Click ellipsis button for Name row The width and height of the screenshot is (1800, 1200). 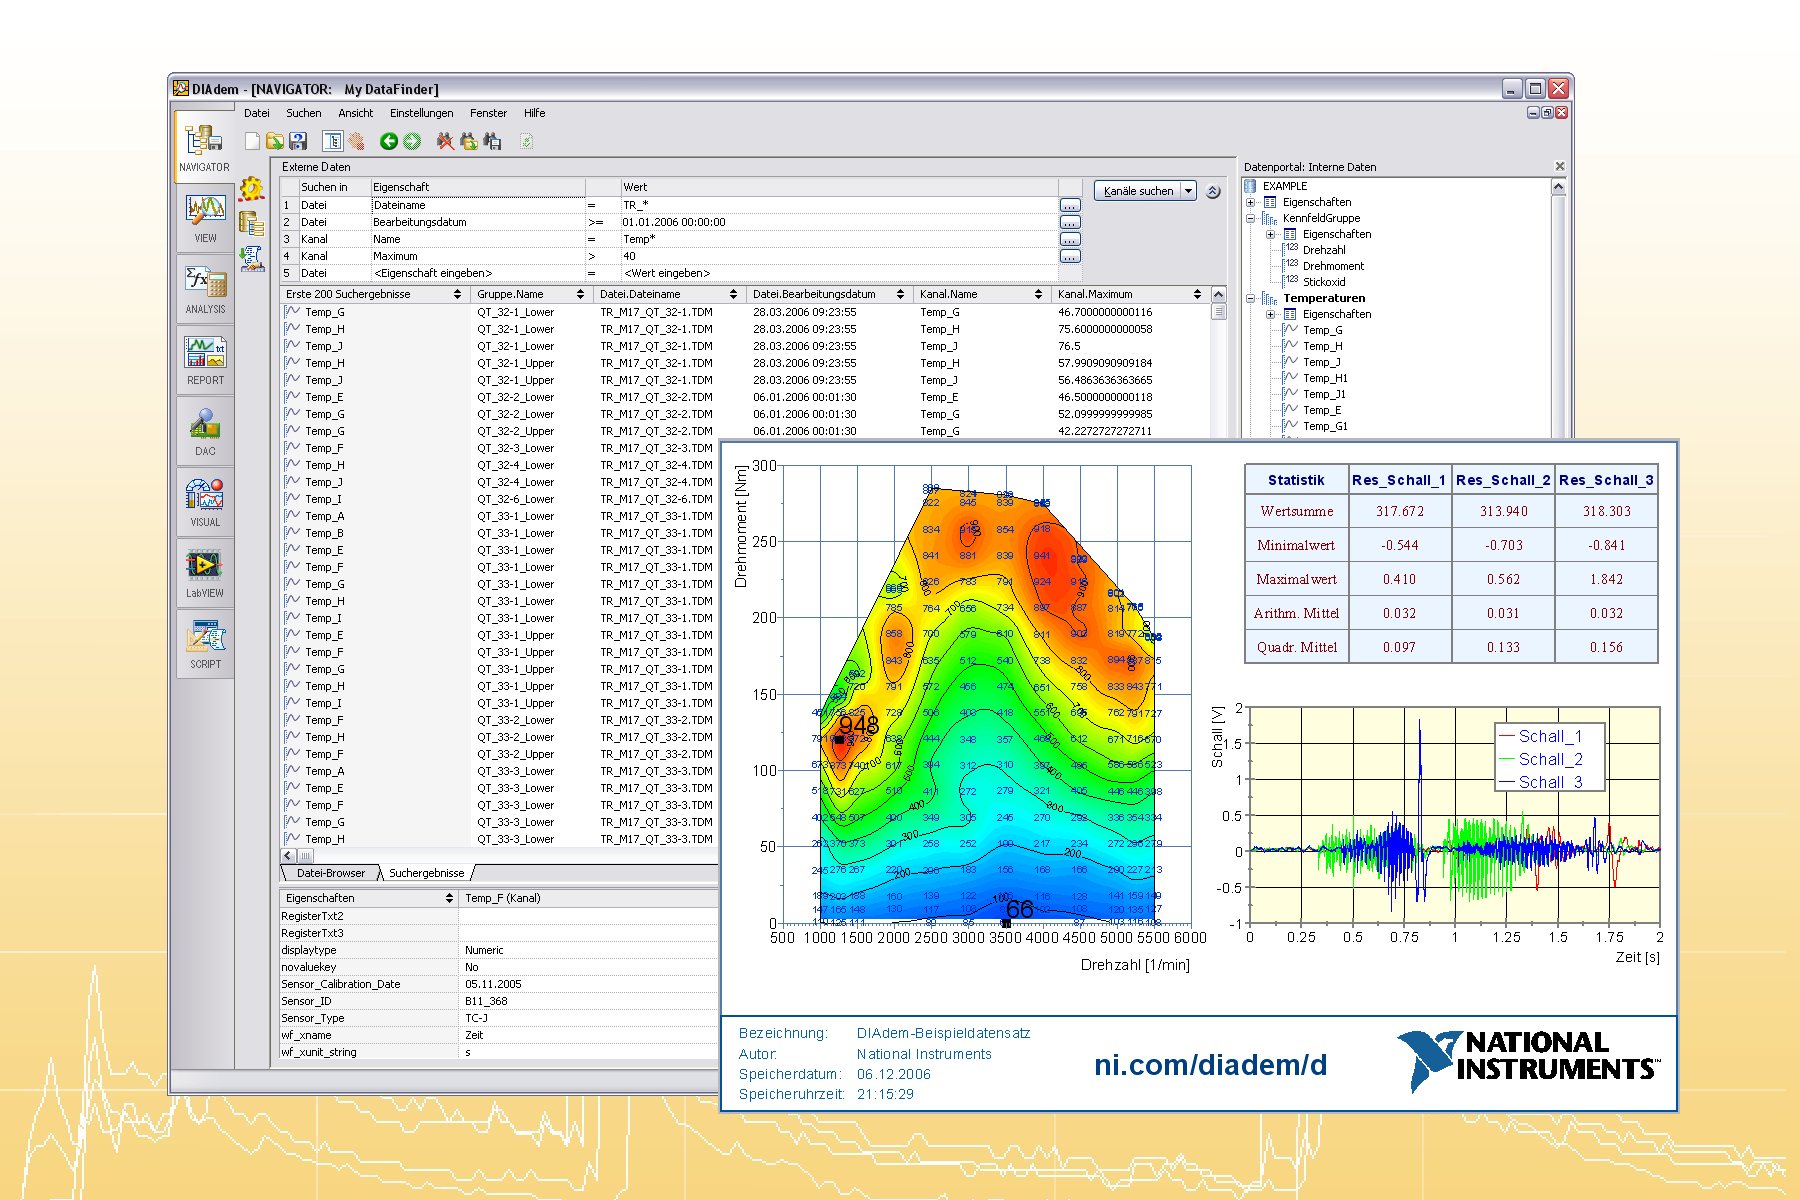[x=1070, y=239]
